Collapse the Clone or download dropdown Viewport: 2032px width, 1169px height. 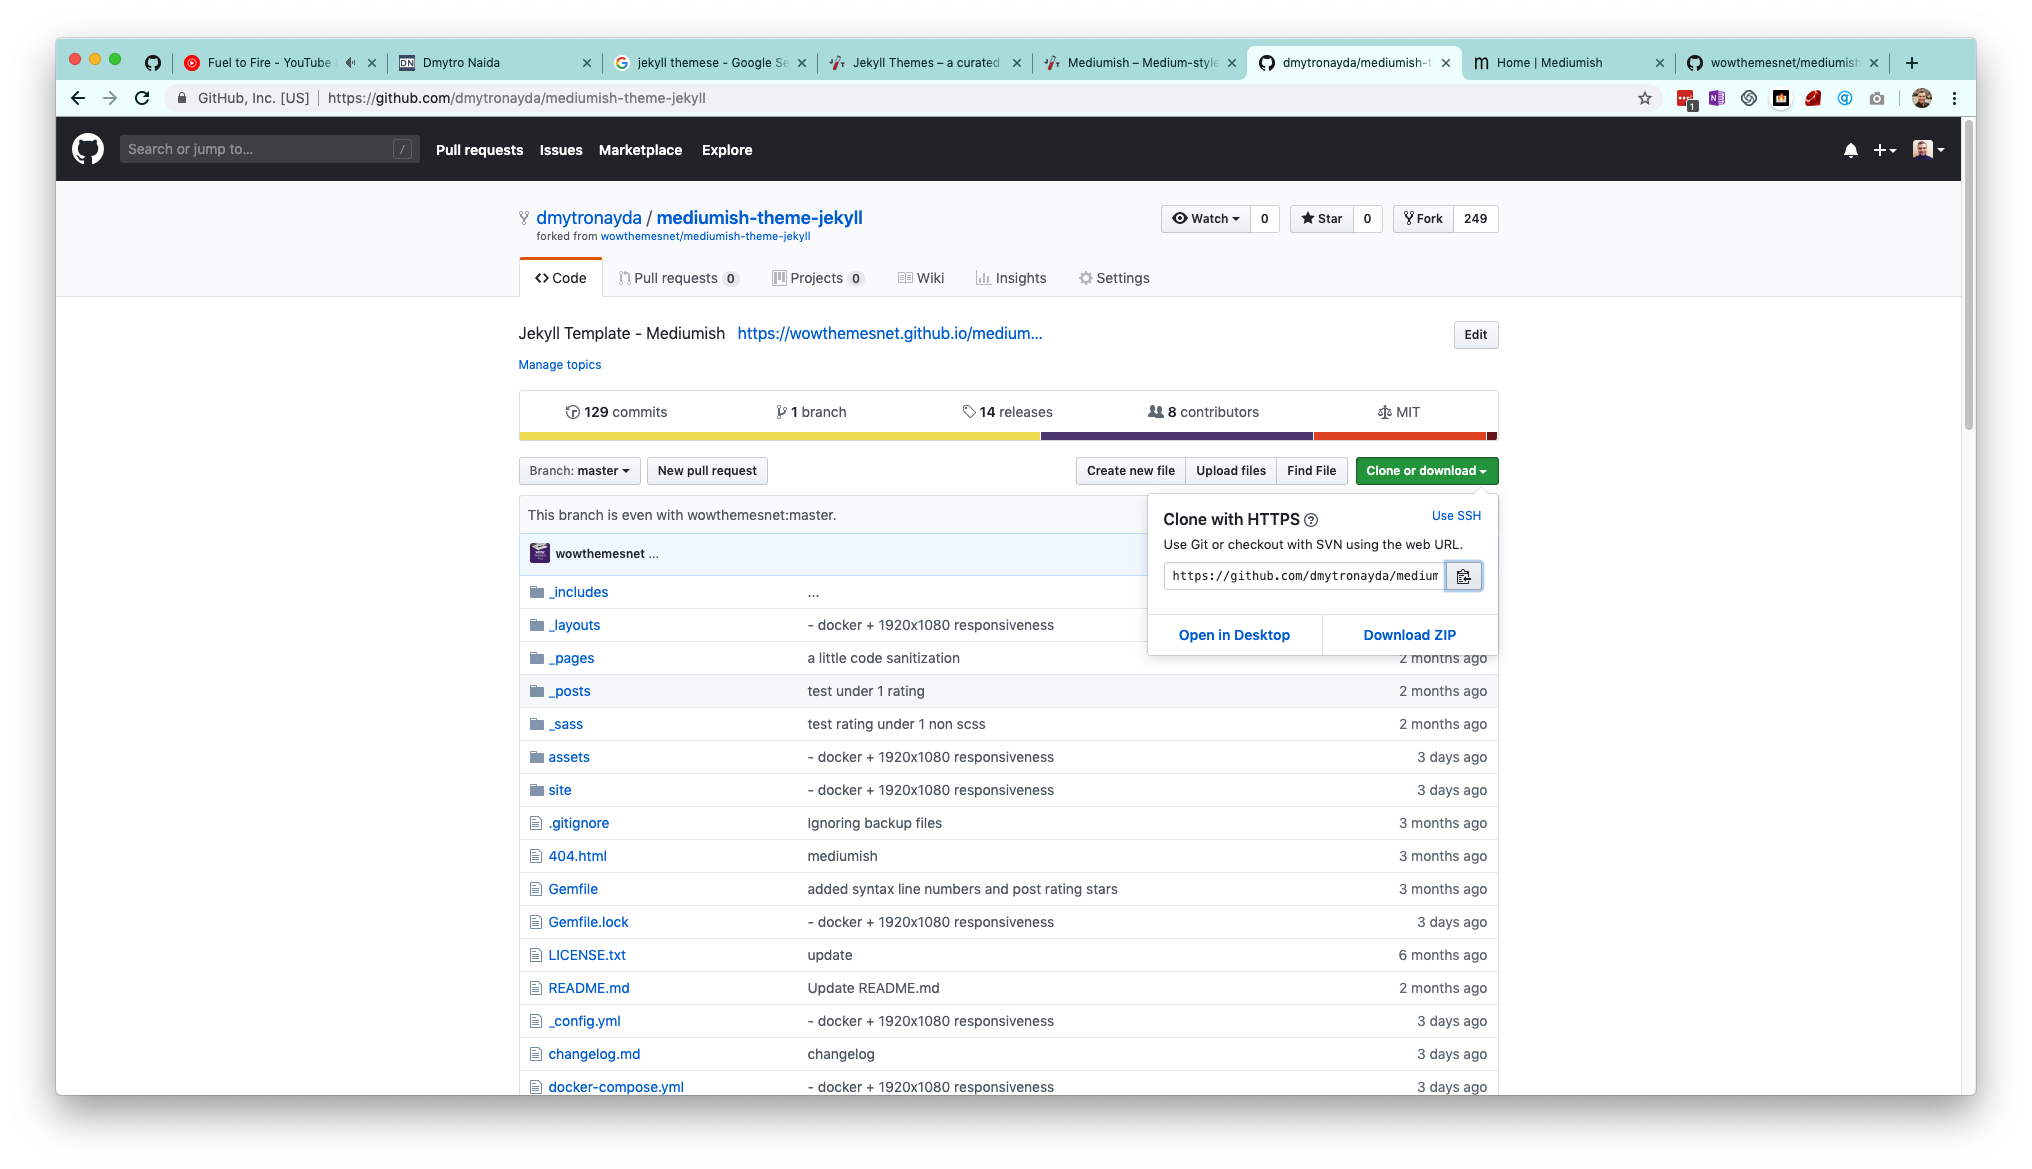click(x=1427, y=471)
